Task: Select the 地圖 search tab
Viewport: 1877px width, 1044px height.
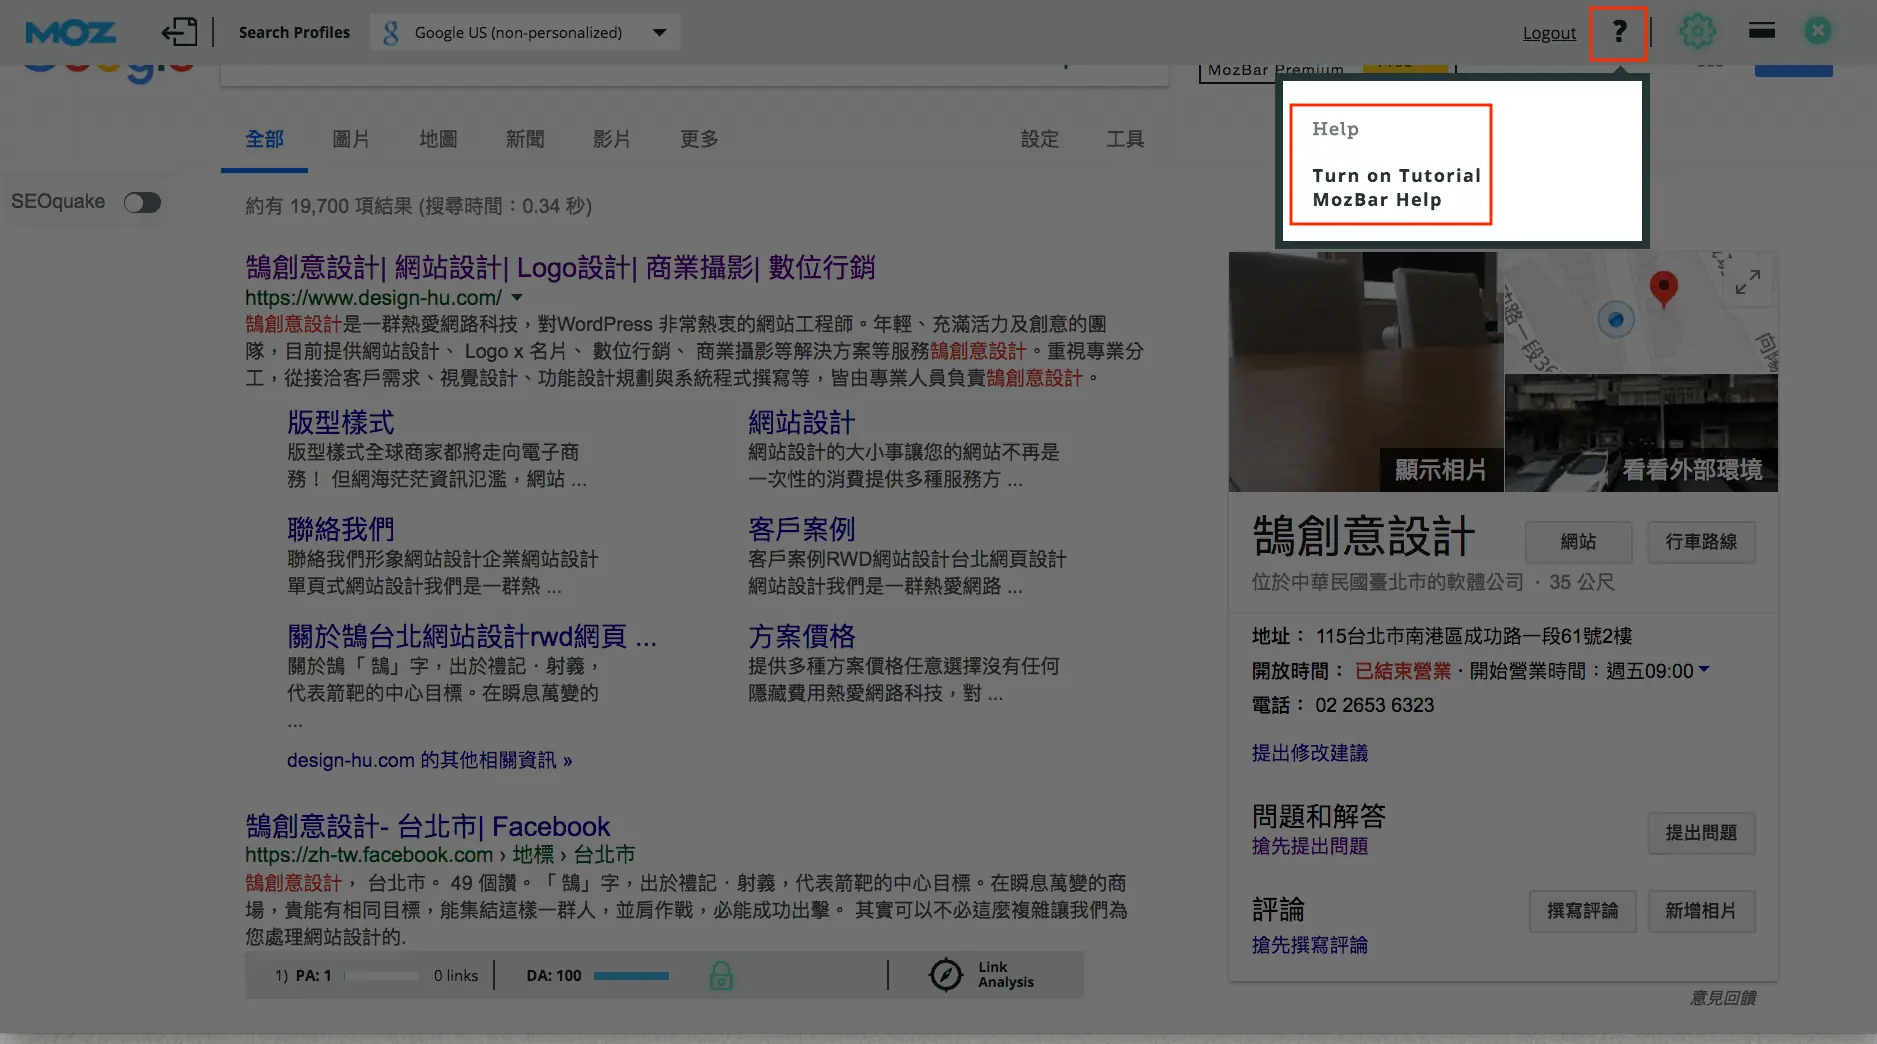Action: [x=438, y=139]
